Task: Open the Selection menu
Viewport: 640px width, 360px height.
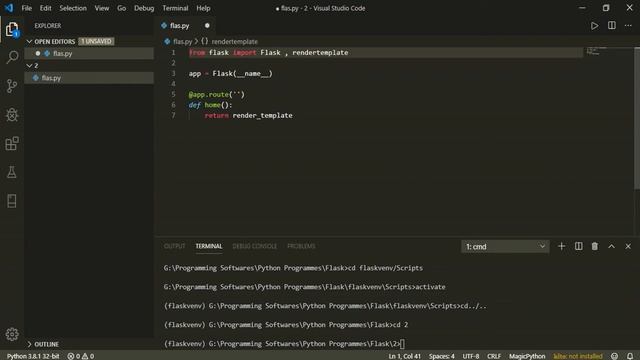Action: (73, 8)
